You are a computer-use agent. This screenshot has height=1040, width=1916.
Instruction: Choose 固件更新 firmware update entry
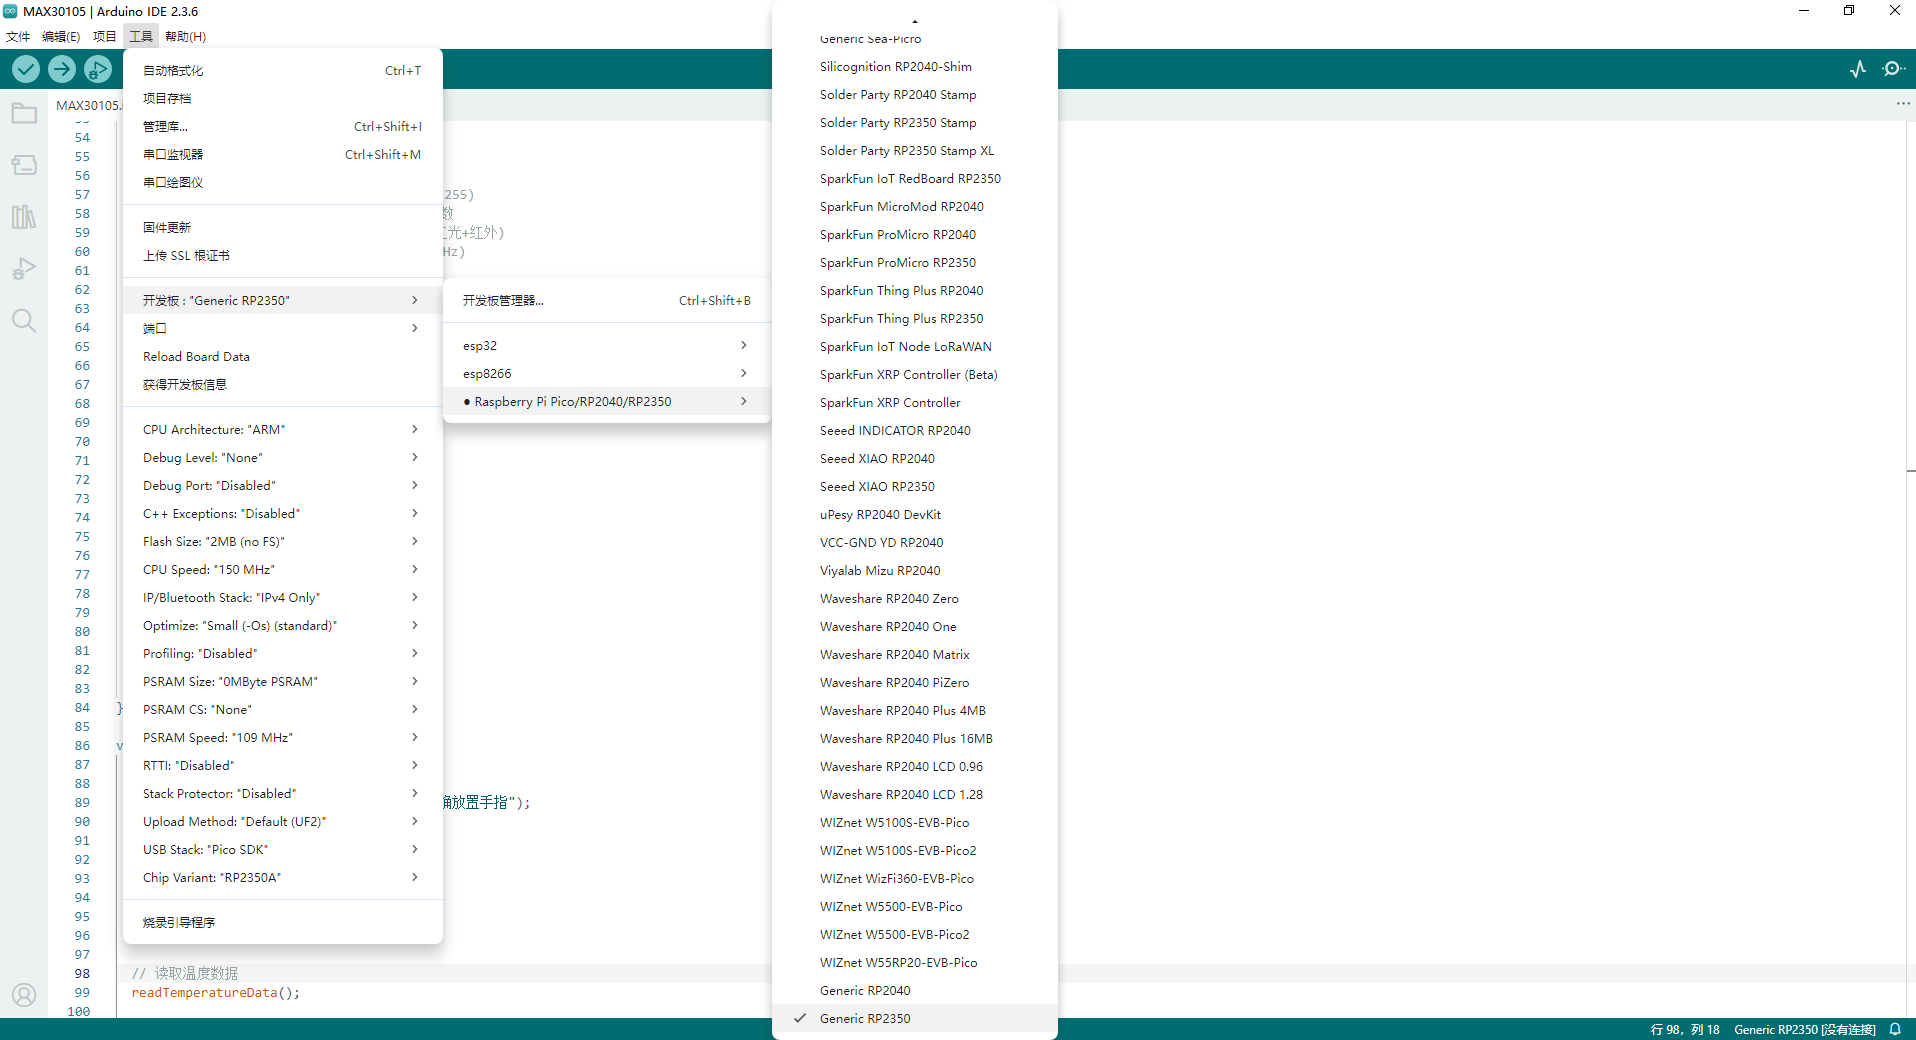pos(282,227)
